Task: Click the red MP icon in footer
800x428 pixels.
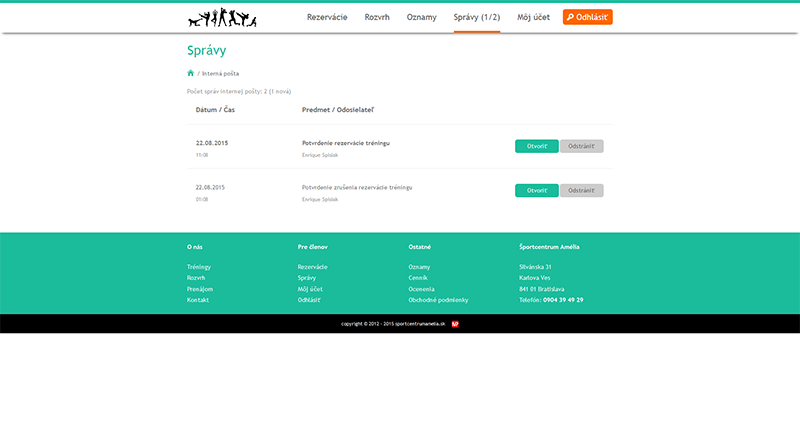Action: click(455, 324)
